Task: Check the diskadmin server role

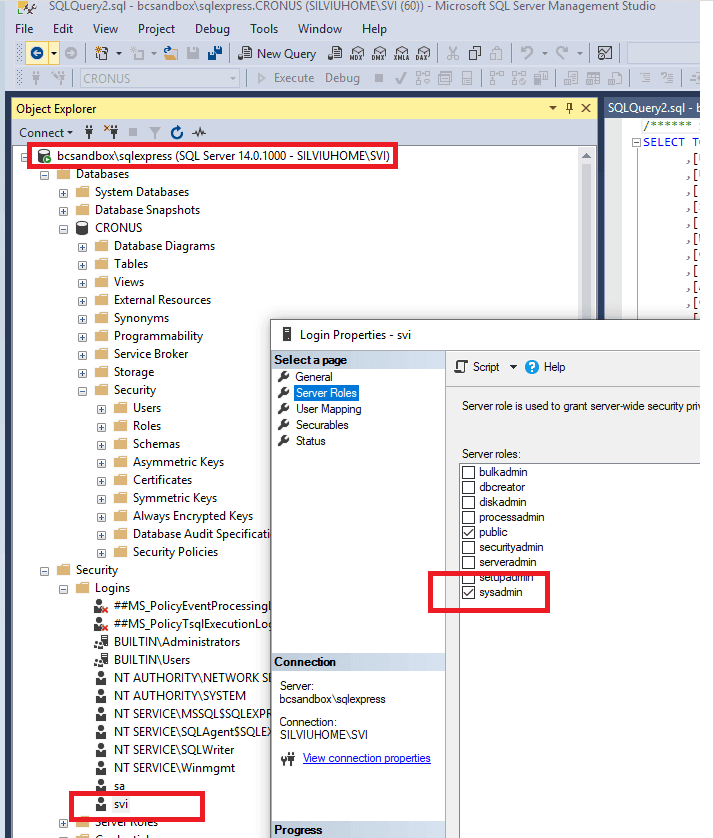Action: pyautogui.click(x=468, y=502)
